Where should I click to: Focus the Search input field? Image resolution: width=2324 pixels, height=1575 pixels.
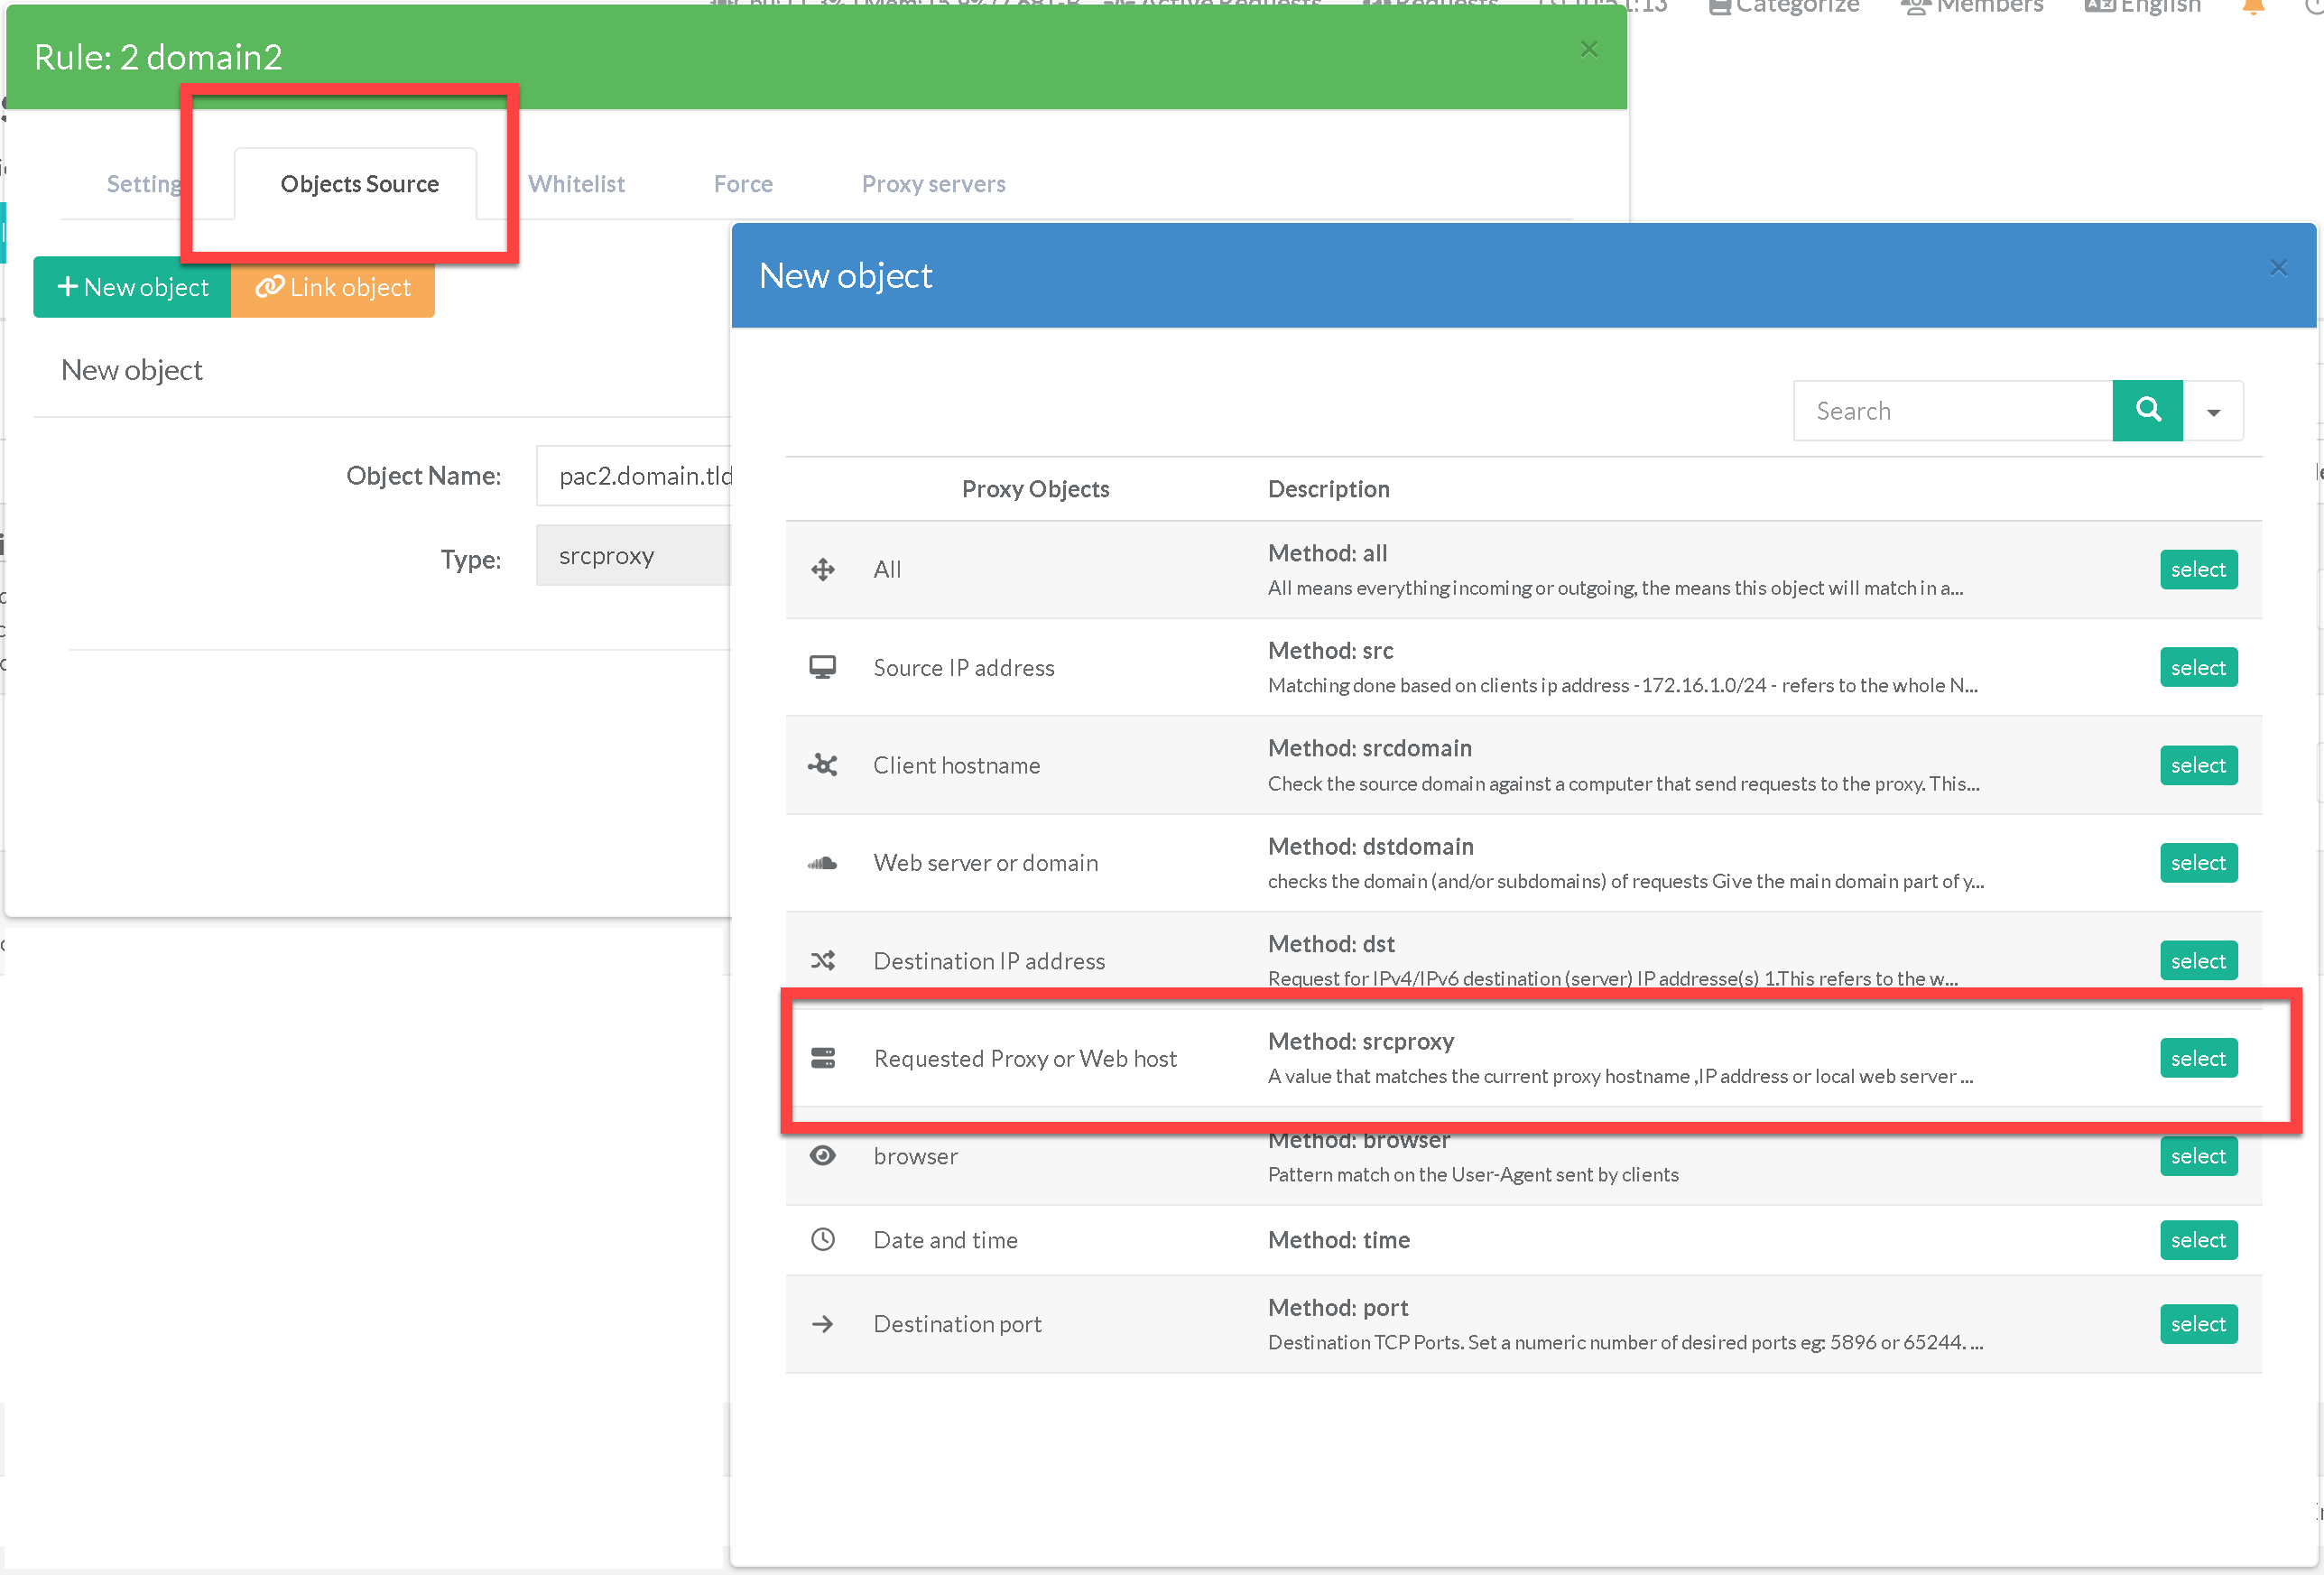[1952, 411]
